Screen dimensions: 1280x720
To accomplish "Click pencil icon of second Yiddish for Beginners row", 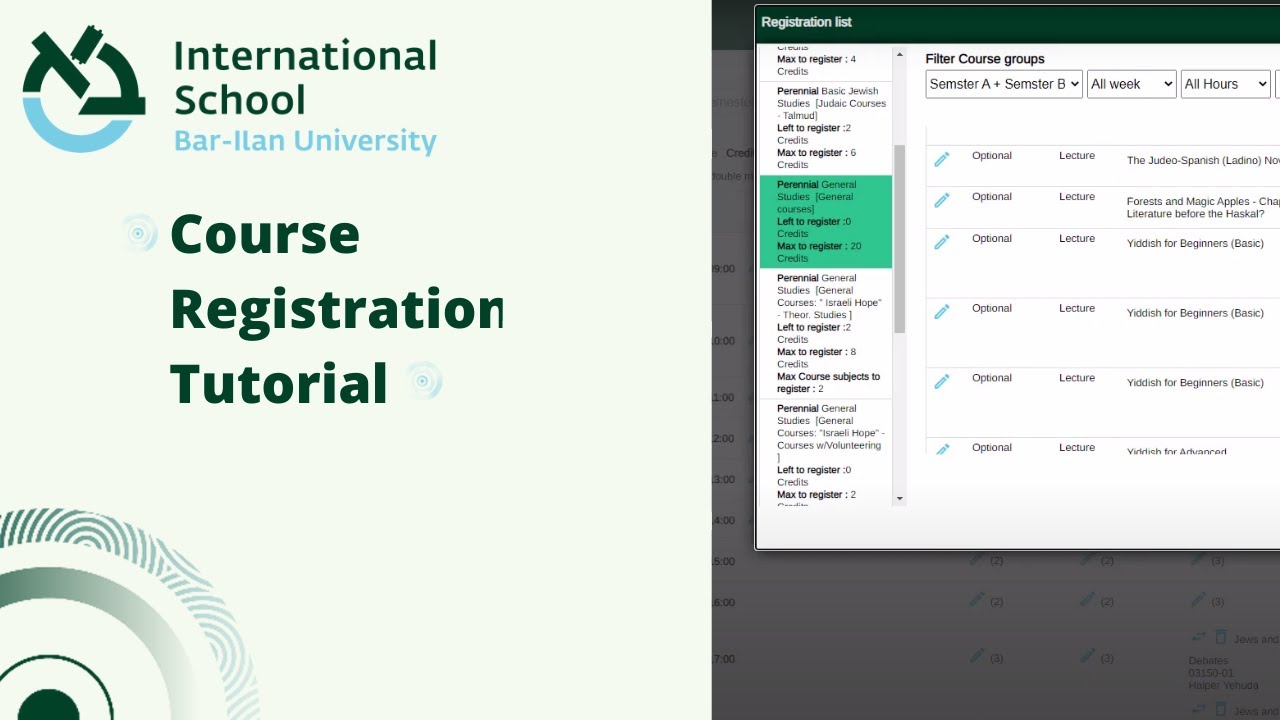I will click(x=941, y=313).
